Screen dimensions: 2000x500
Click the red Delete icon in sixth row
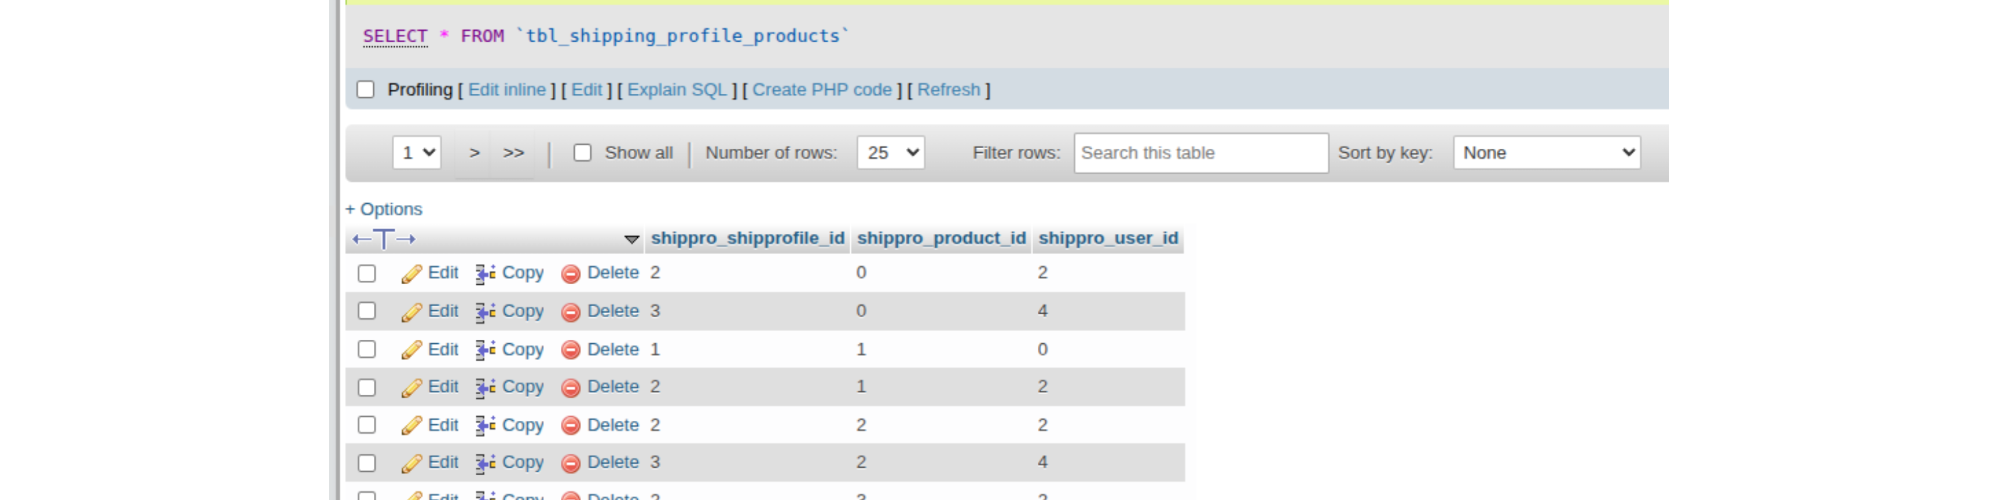(x=571, y=464)
